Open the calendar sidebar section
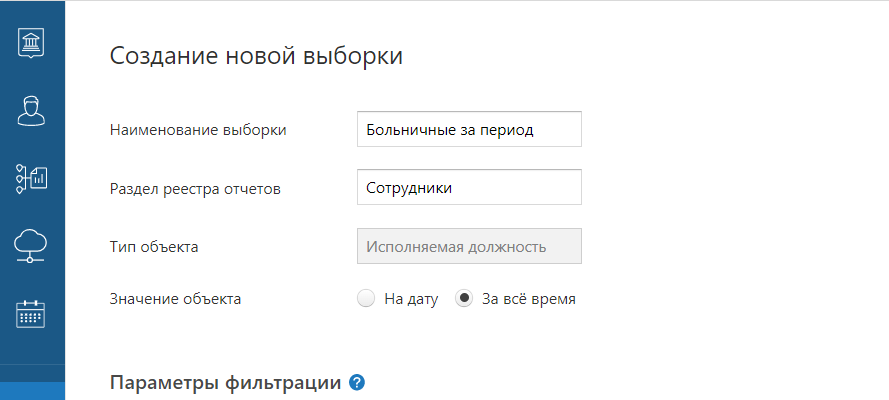This screenshot has width=889, height=400. click(32, 313)
